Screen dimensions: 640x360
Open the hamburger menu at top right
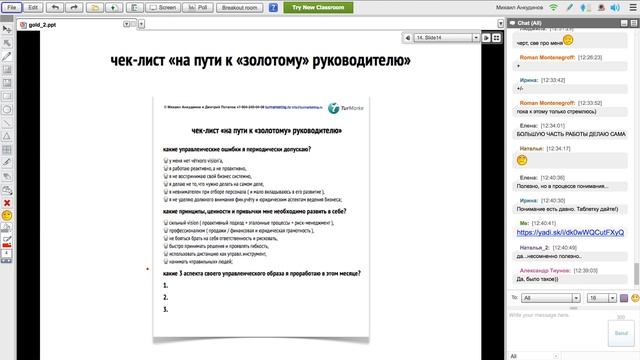click(633, 7)
